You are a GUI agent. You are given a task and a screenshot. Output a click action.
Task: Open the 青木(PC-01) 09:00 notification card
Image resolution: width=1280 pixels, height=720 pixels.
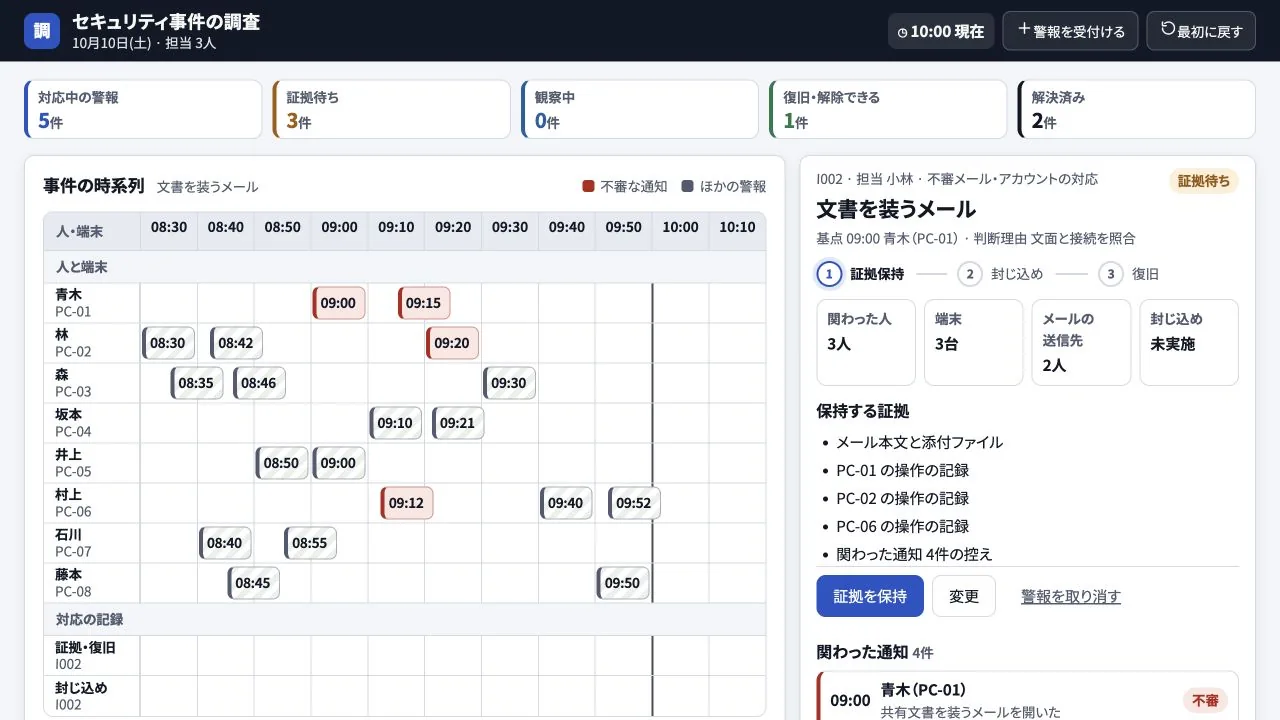point(1028,696)
